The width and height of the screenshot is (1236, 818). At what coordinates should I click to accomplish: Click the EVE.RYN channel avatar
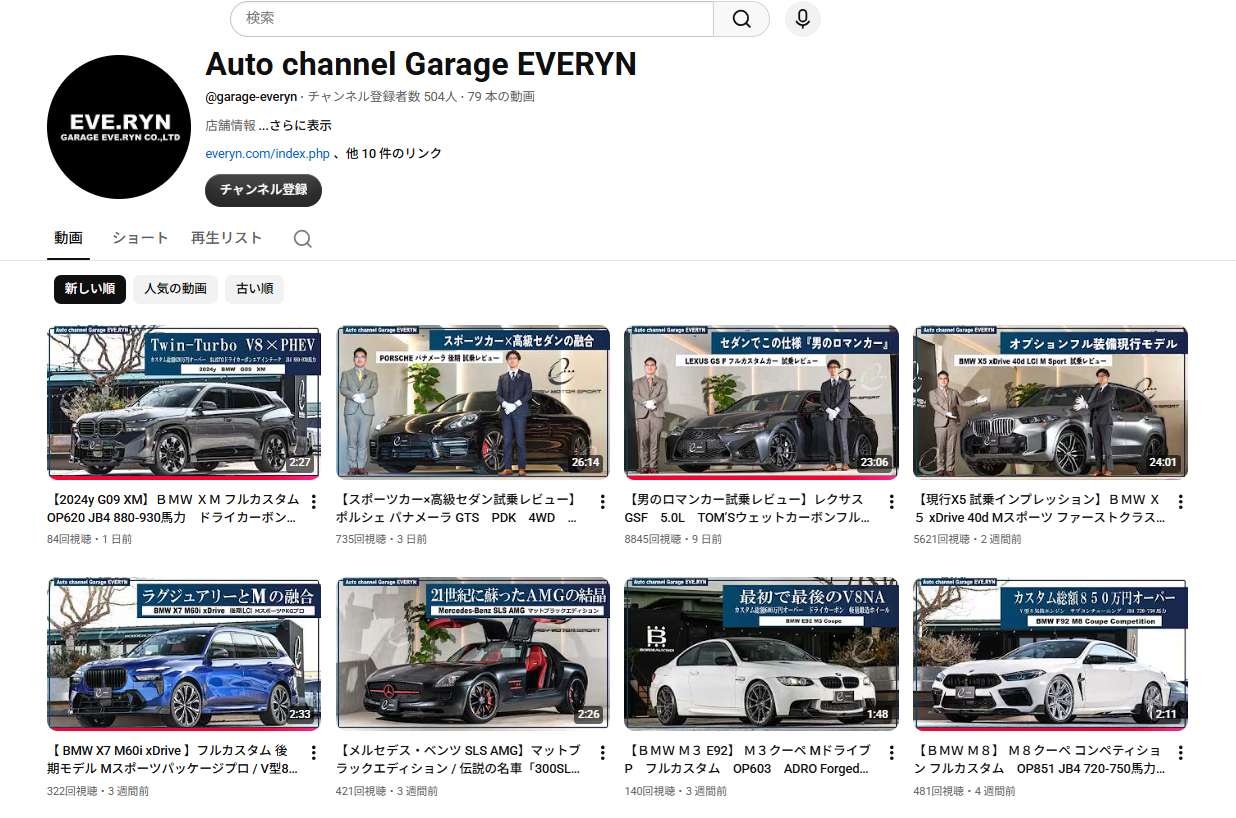coord(118,127)
